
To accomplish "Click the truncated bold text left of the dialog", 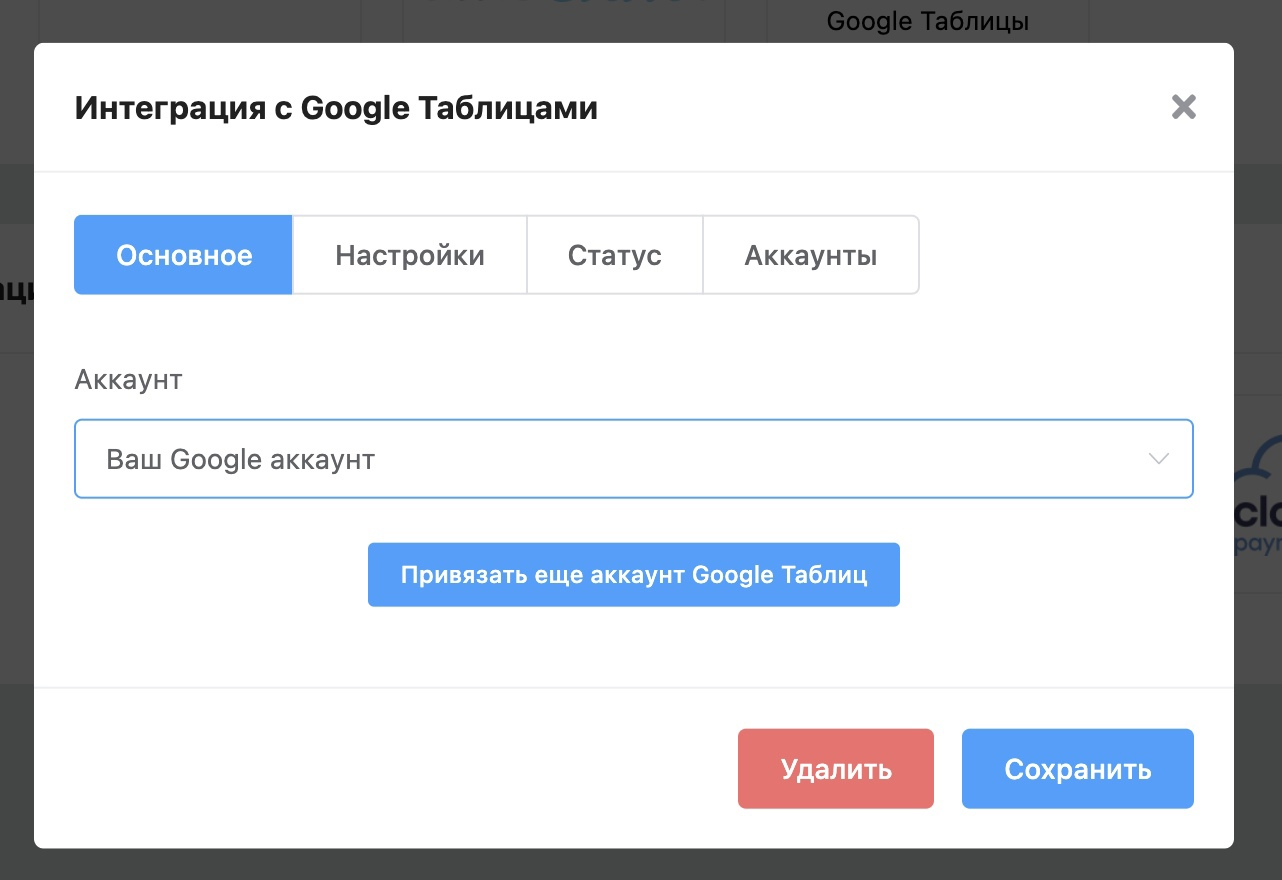I will 16,290.
